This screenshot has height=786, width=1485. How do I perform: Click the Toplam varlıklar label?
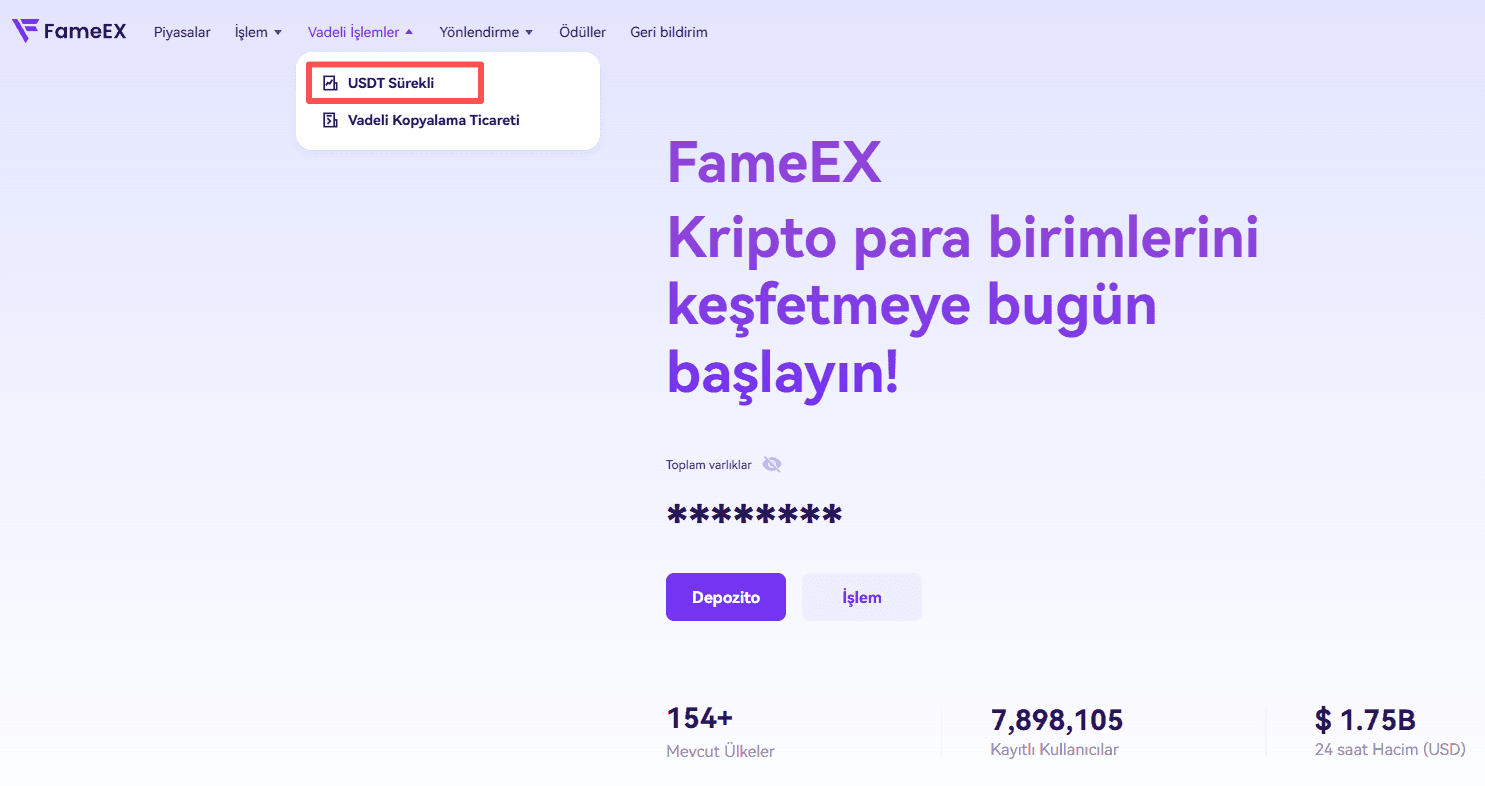[x=709, y=465]
